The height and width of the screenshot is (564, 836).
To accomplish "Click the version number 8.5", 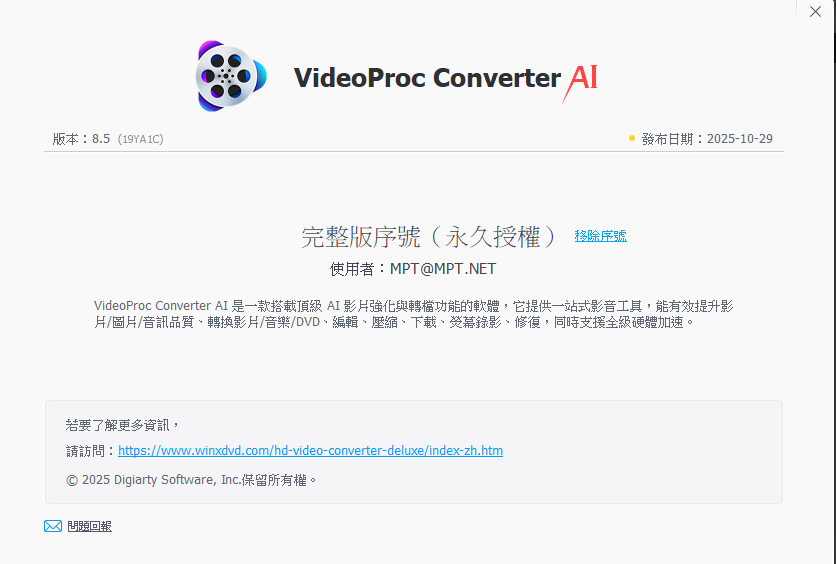I will (101, 139).
